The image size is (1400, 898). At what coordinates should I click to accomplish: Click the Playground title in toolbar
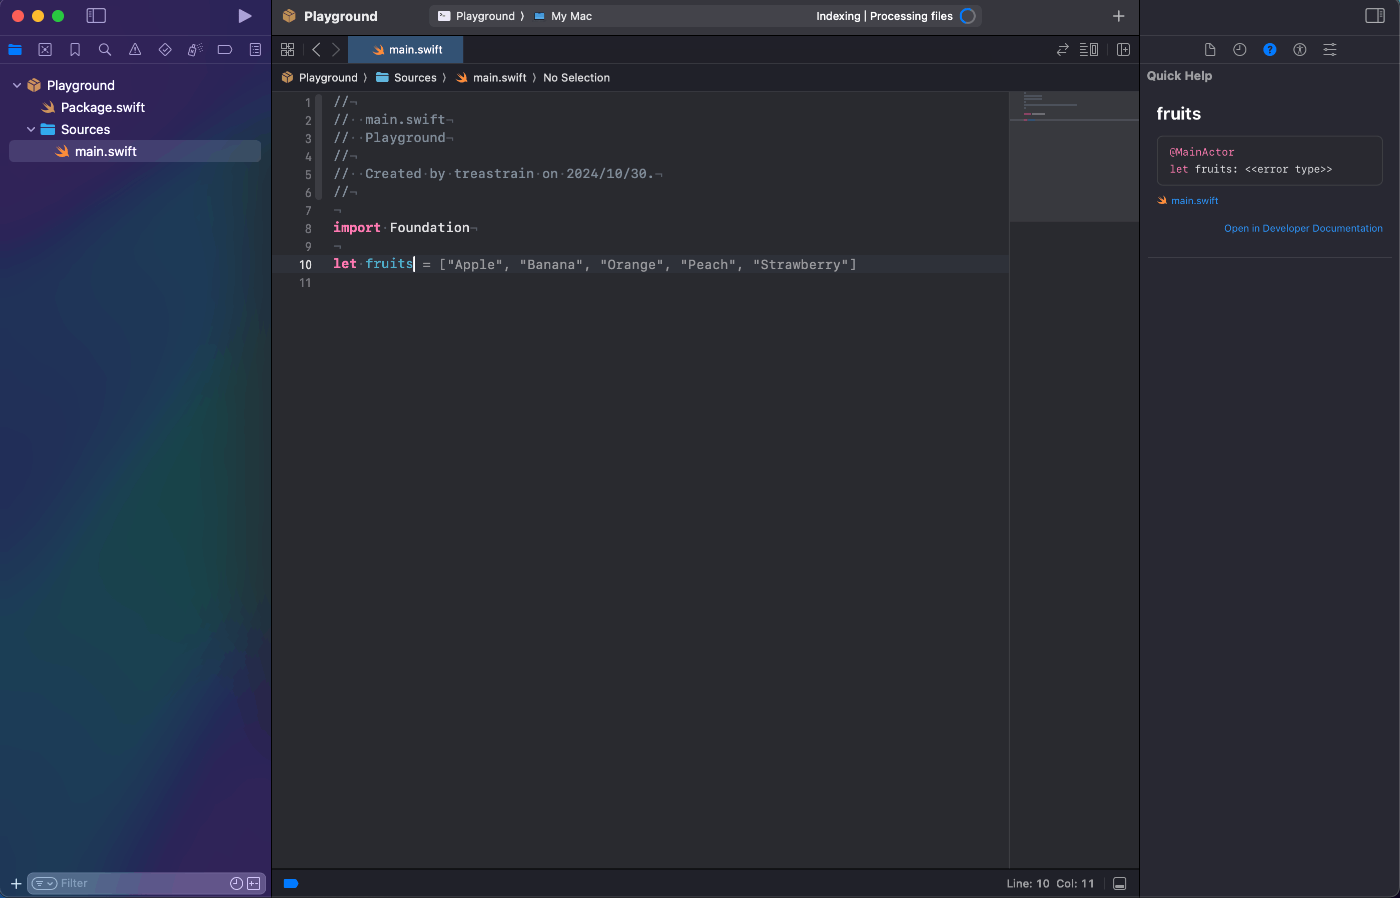[341, 16]
